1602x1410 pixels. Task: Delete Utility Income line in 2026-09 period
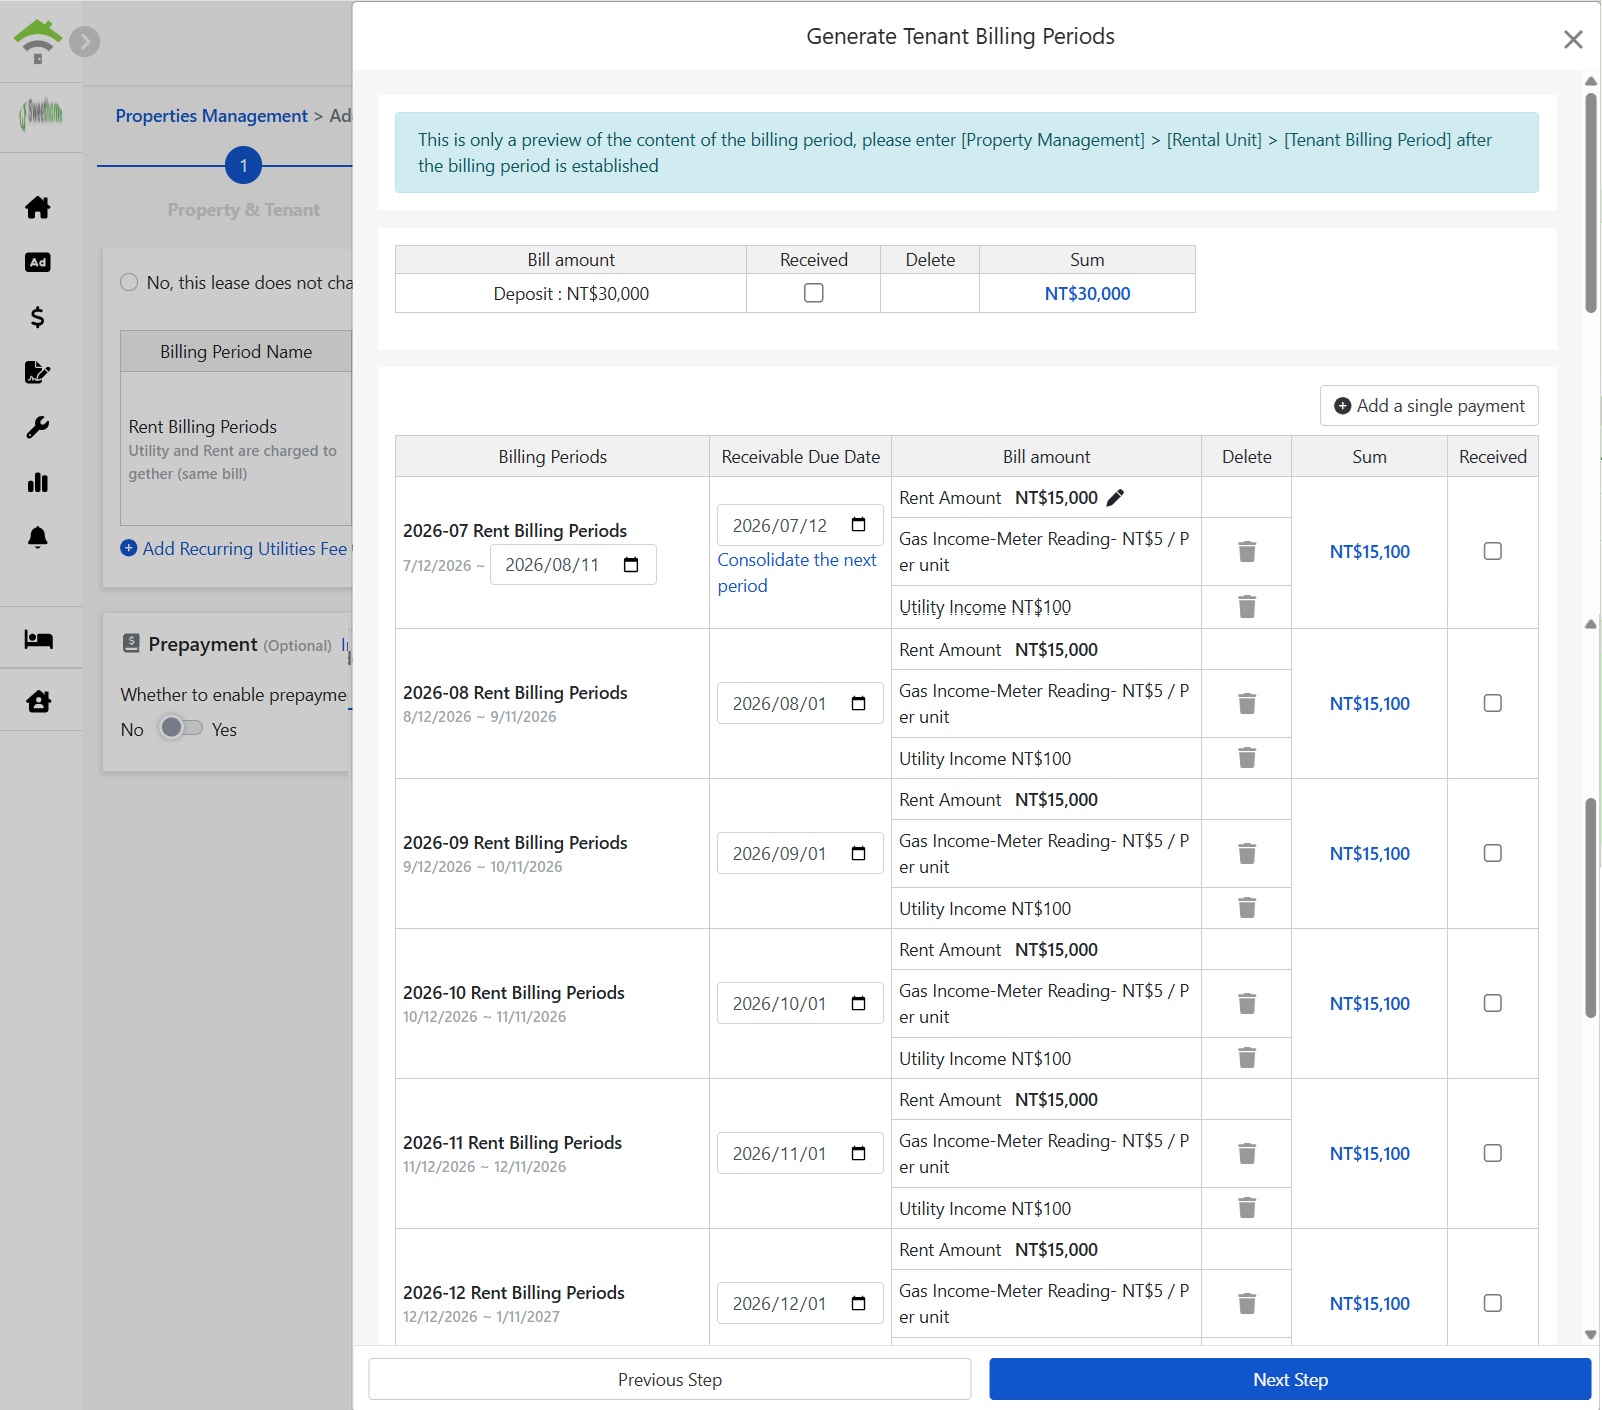pyautogui.click(x=1247, y=907)
